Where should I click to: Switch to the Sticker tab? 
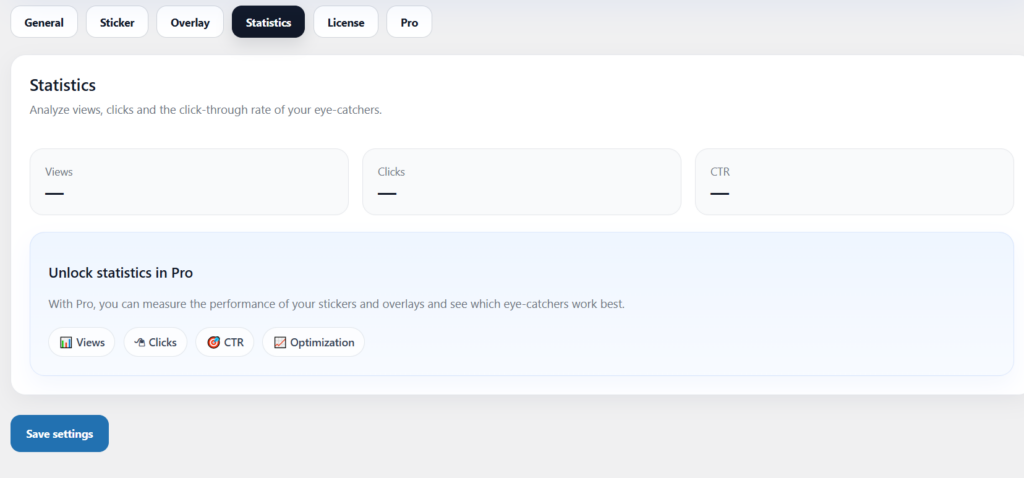click(117, 22)
